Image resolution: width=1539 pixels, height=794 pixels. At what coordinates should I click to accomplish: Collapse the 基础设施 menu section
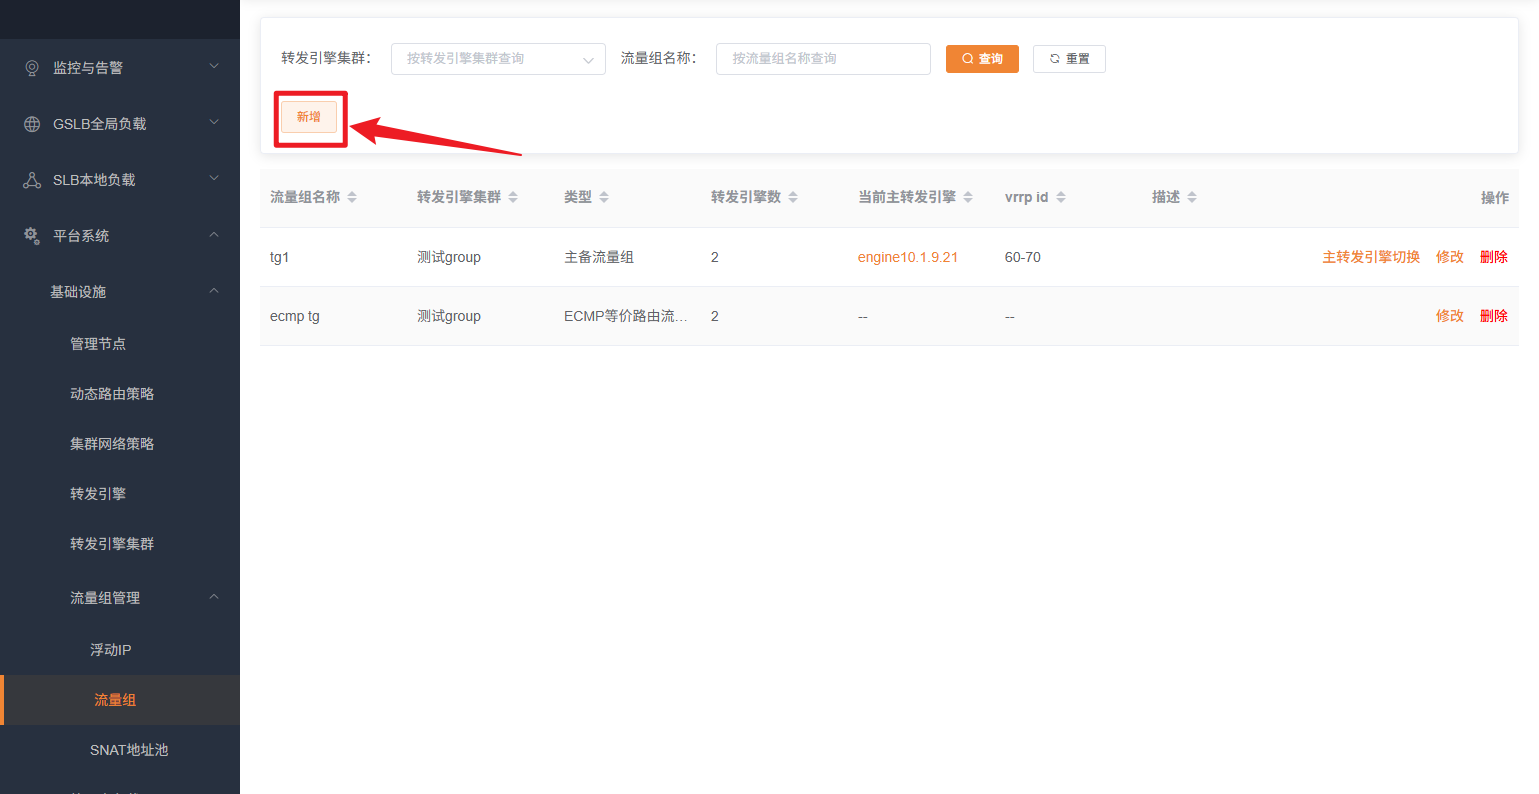[213, 291]
